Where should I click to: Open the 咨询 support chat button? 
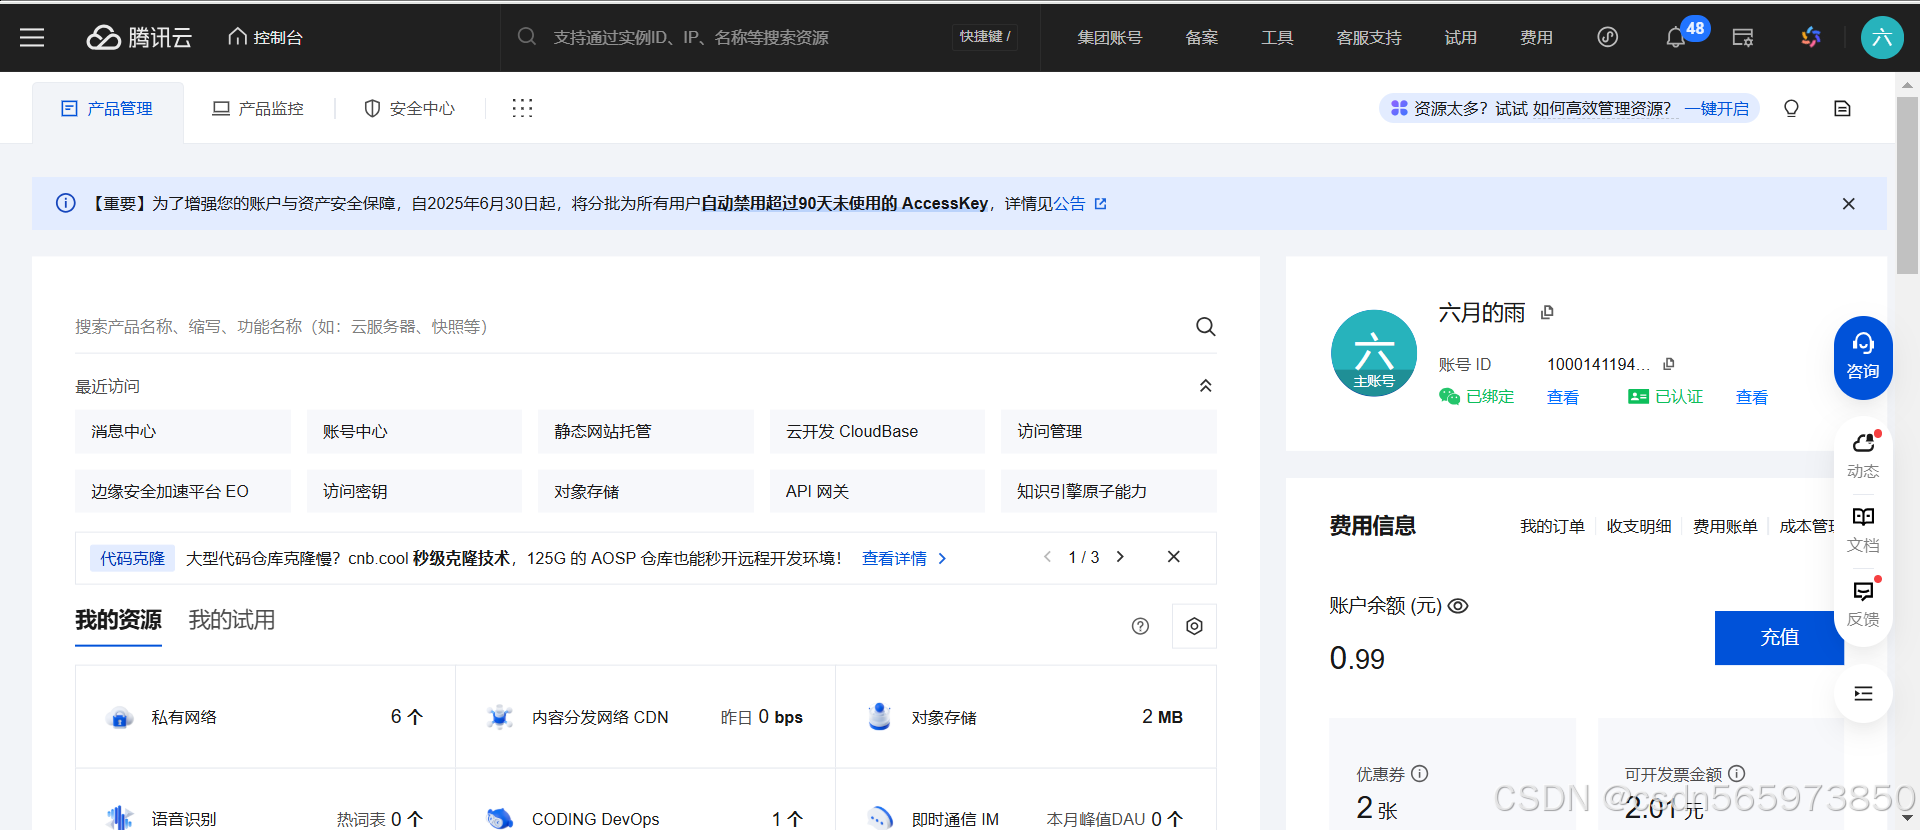coord(1862,357)
